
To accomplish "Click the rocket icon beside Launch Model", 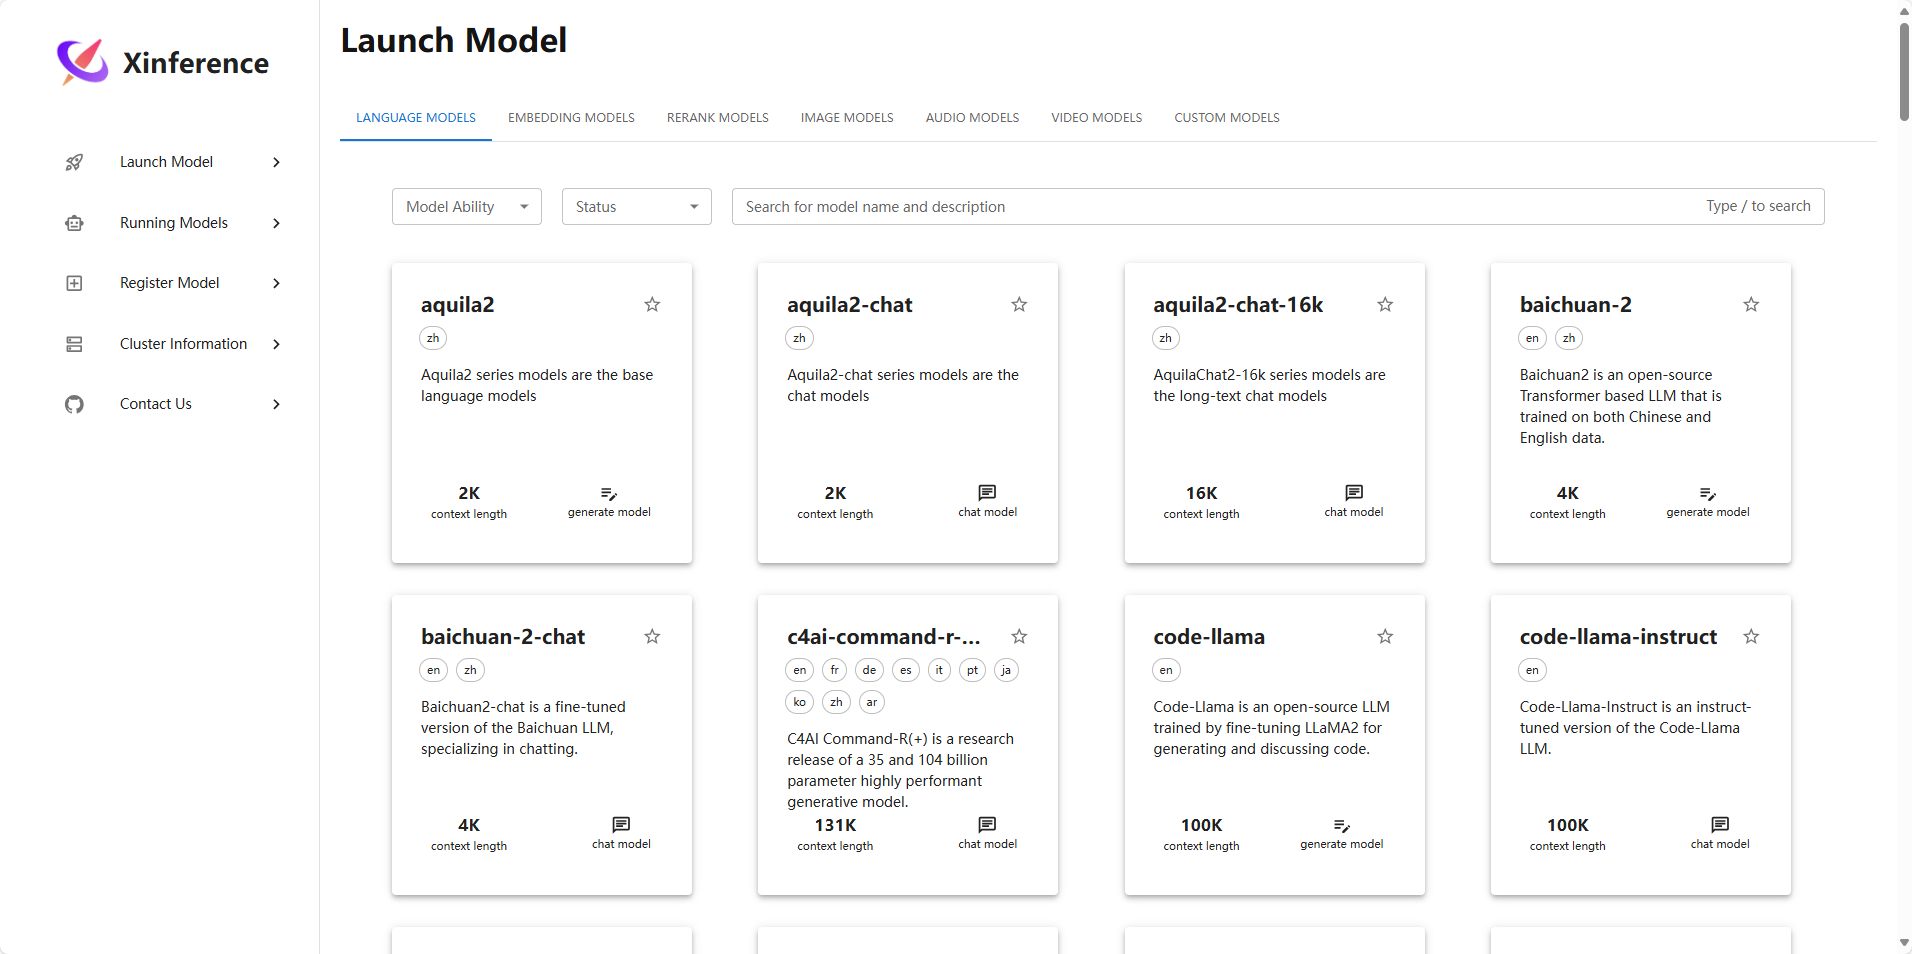I will (x=74, y=162).
